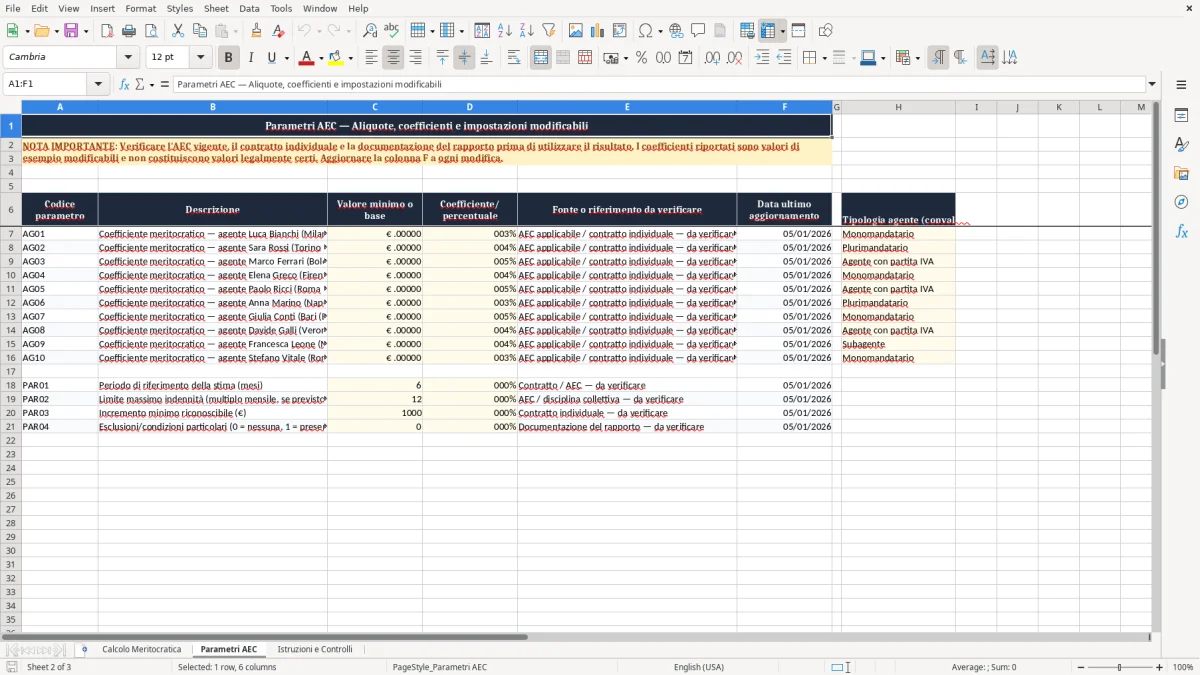
Task: Open the Data menu
Action: click(249, 8)
